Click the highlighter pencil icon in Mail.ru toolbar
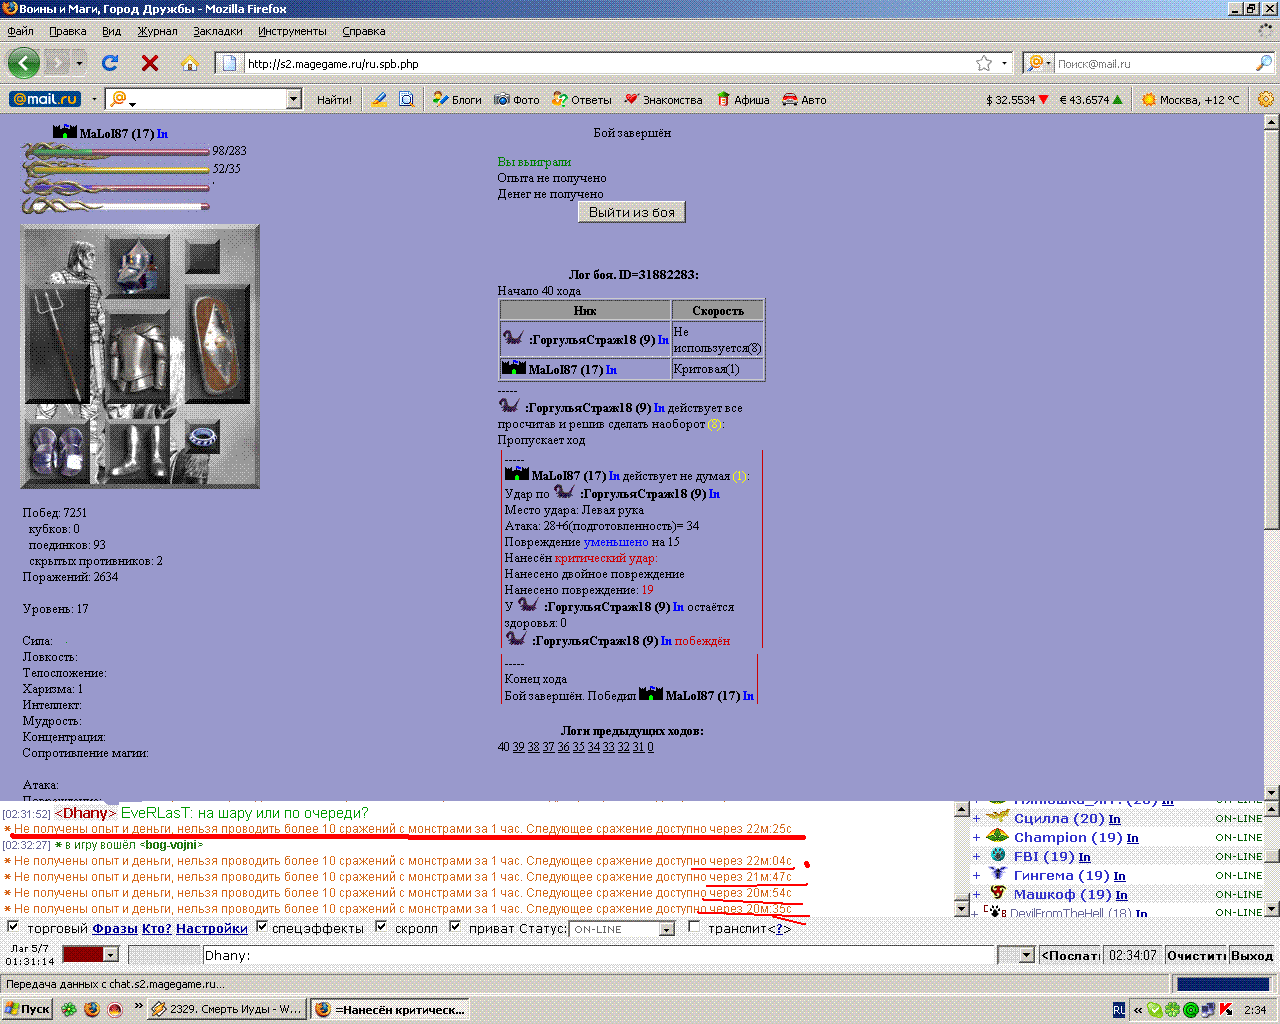Viewport: 1280px width, 1024px height. (379, 99)
